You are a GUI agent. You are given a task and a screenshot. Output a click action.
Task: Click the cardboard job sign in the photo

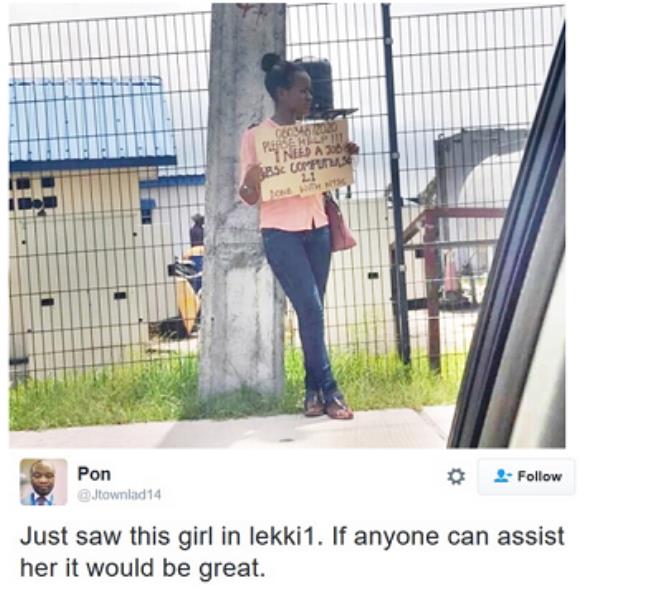tap(303, 161)
